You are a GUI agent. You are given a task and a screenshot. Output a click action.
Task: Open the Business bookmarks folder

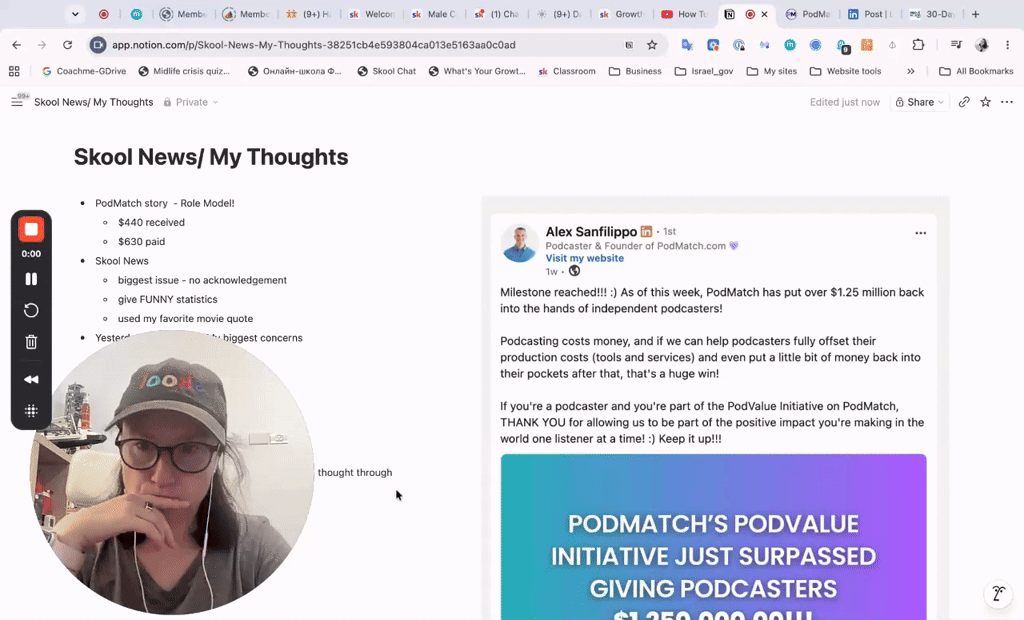coord(635,71)
